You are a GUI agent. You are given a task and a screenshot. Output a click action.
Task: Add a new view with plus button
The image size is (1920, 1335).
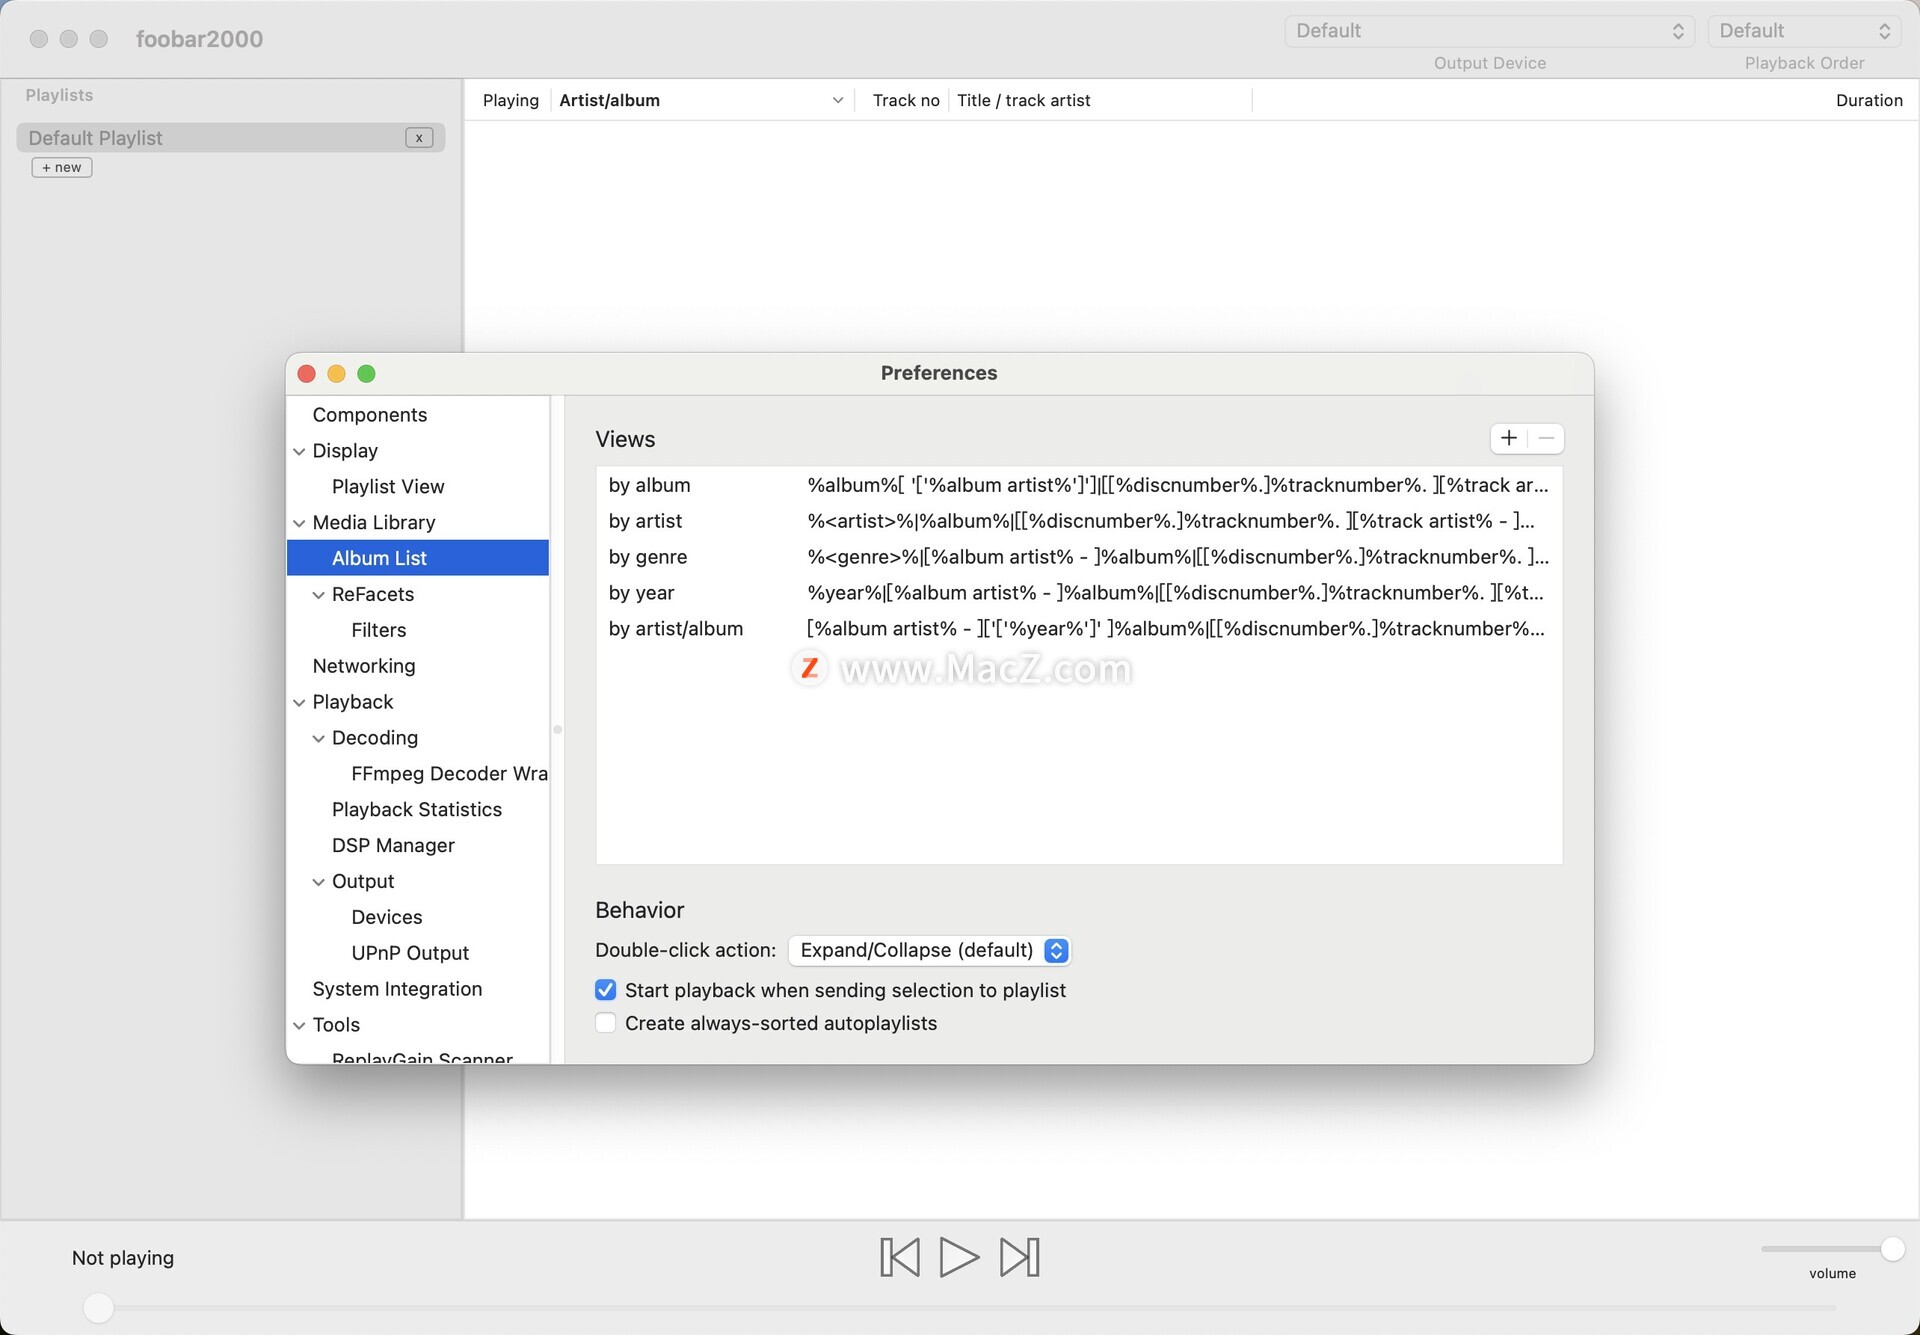pyautogui.click(x=1509, y=438)
